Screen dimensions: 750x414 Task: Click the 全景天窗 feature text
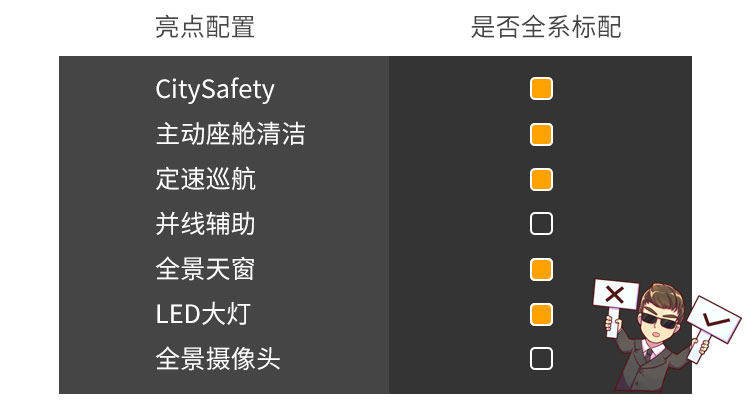point(205,269)
